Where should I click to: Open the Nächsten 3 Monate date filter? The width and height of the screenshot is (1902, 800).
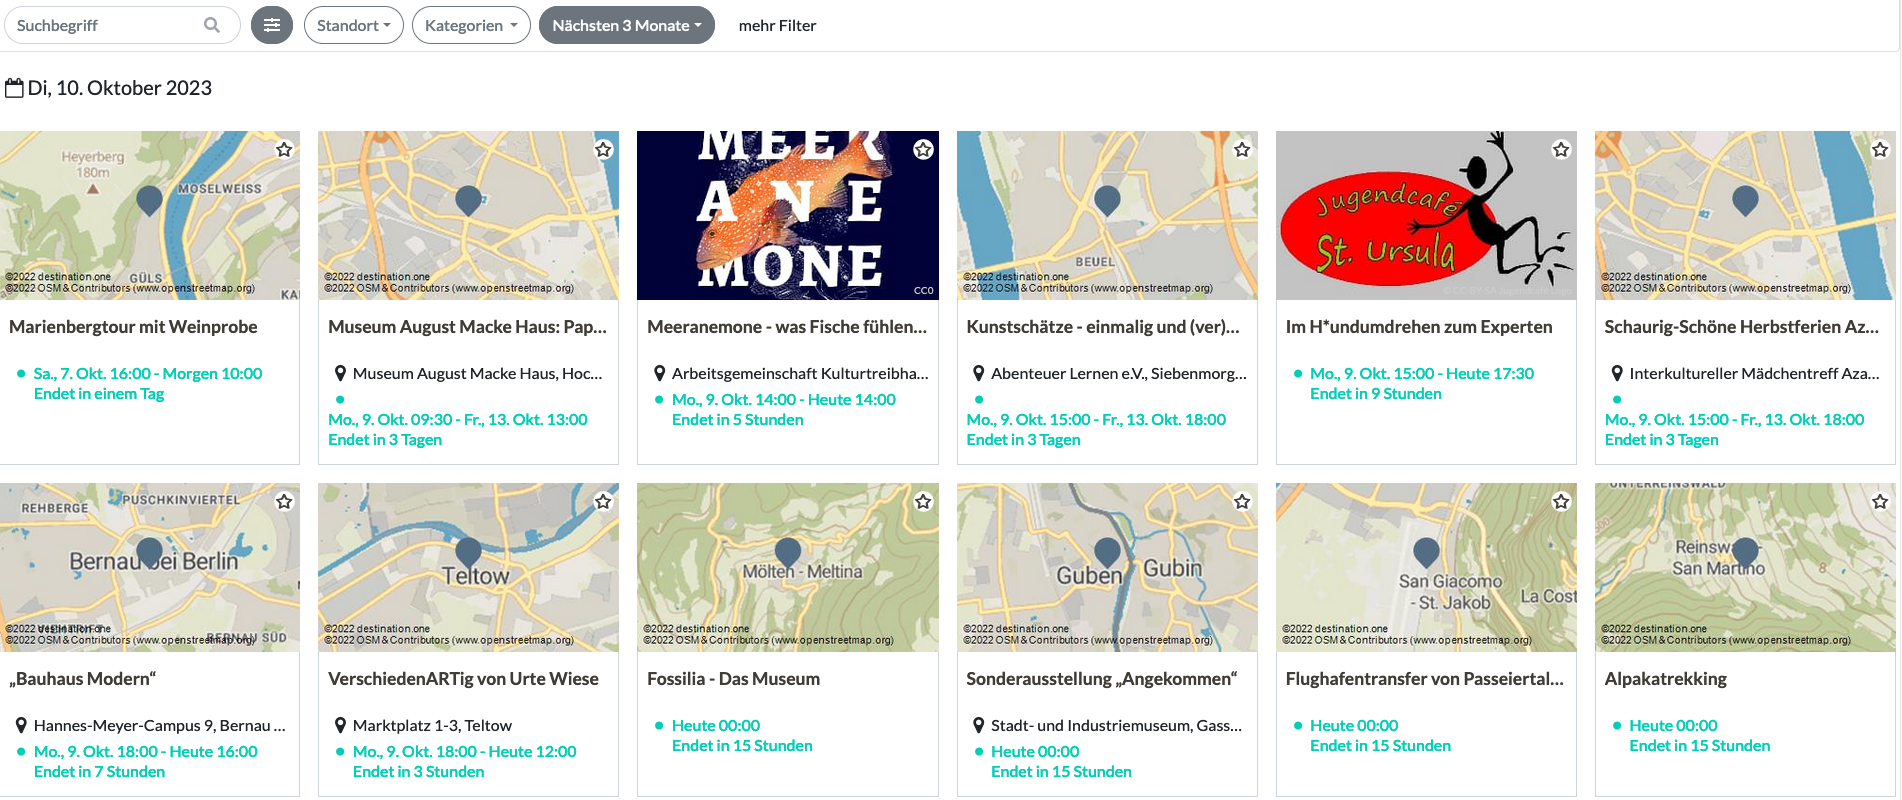626,25
